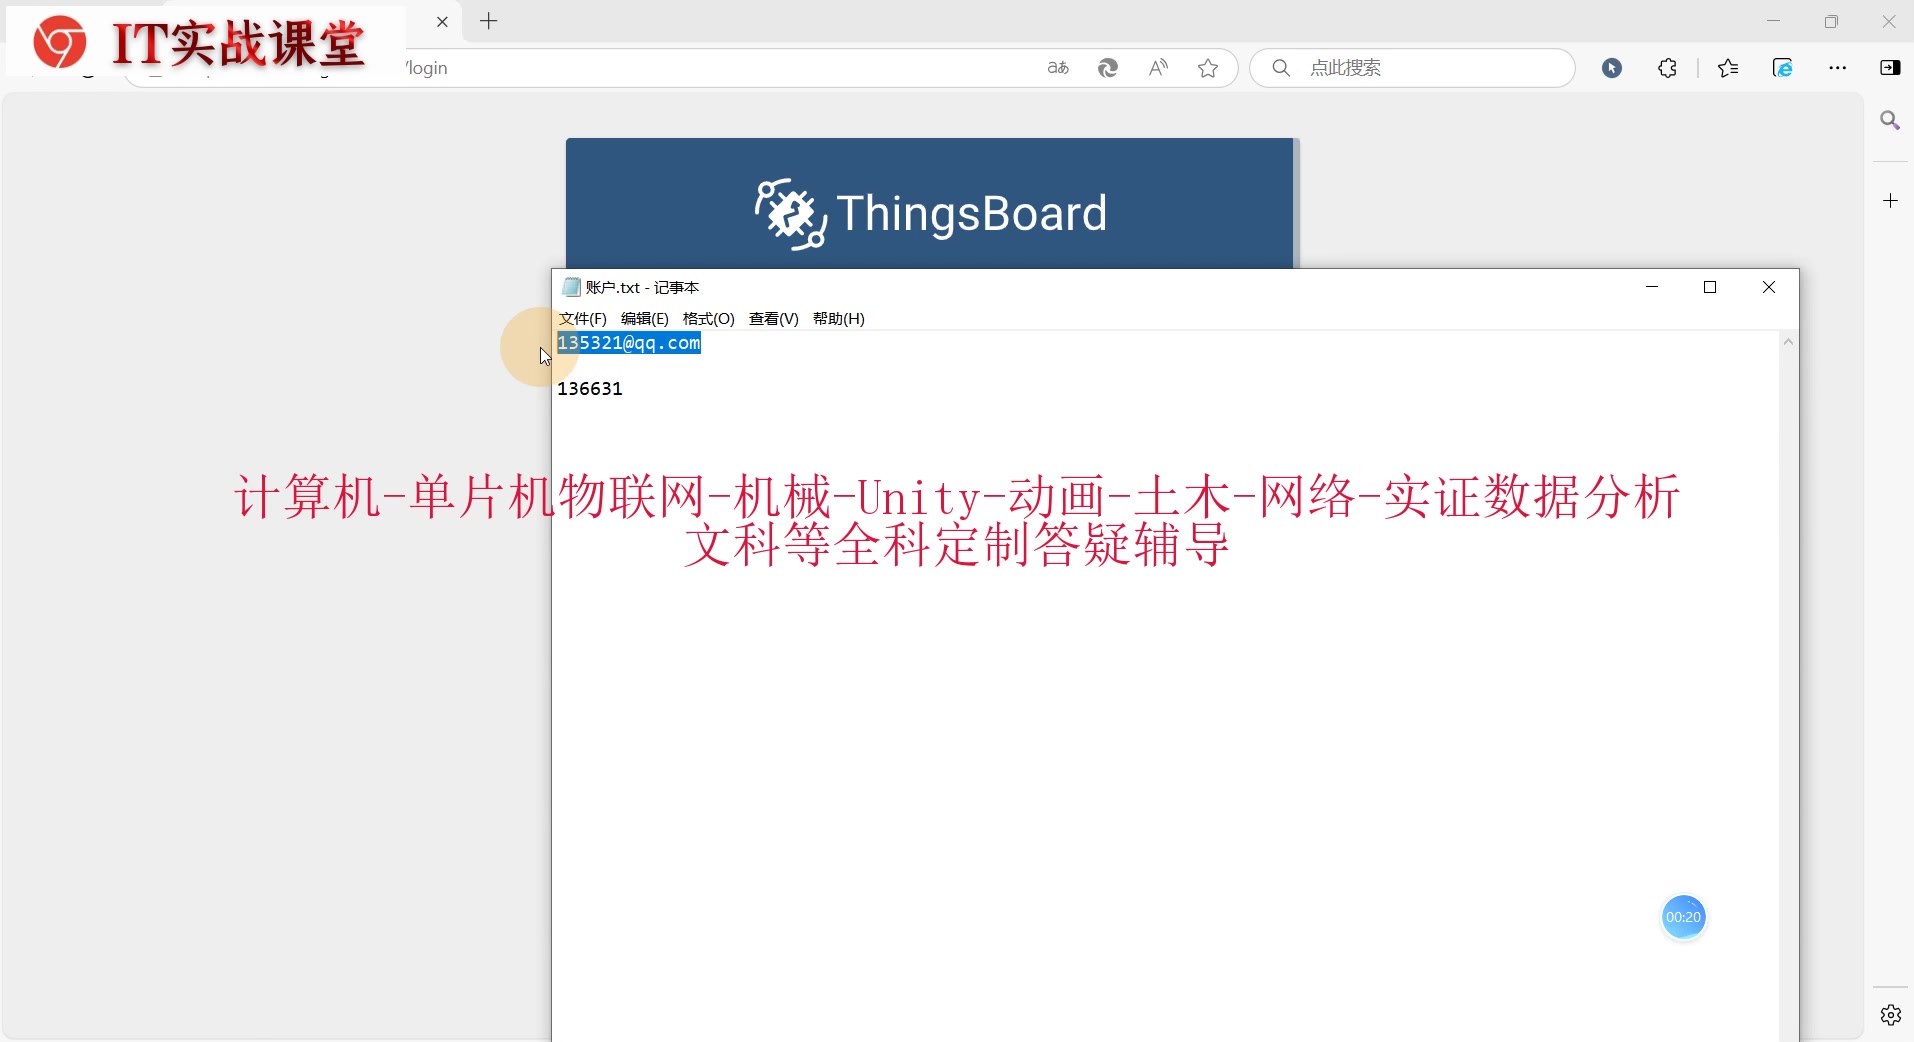The width and height of the screenshot is (1914, 1042).
Task: Click the blue 00:20 recording timer bubble
Action: [1683, 917]
